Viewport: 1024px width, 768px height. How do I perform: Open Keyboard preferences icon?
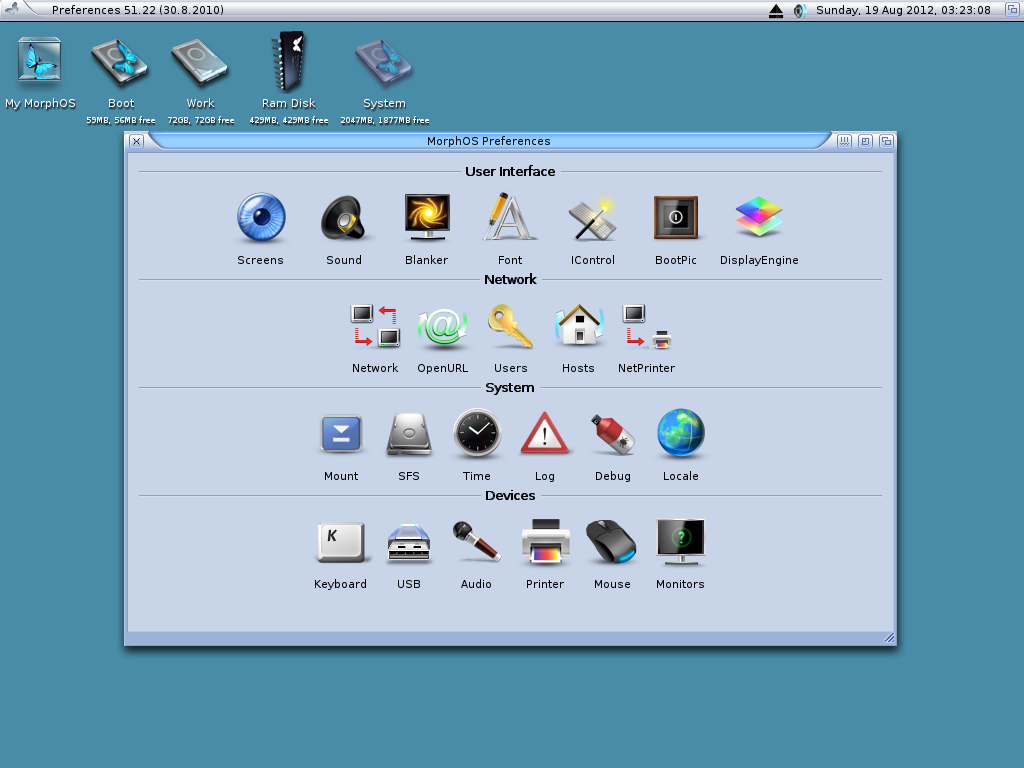(340, 542)
